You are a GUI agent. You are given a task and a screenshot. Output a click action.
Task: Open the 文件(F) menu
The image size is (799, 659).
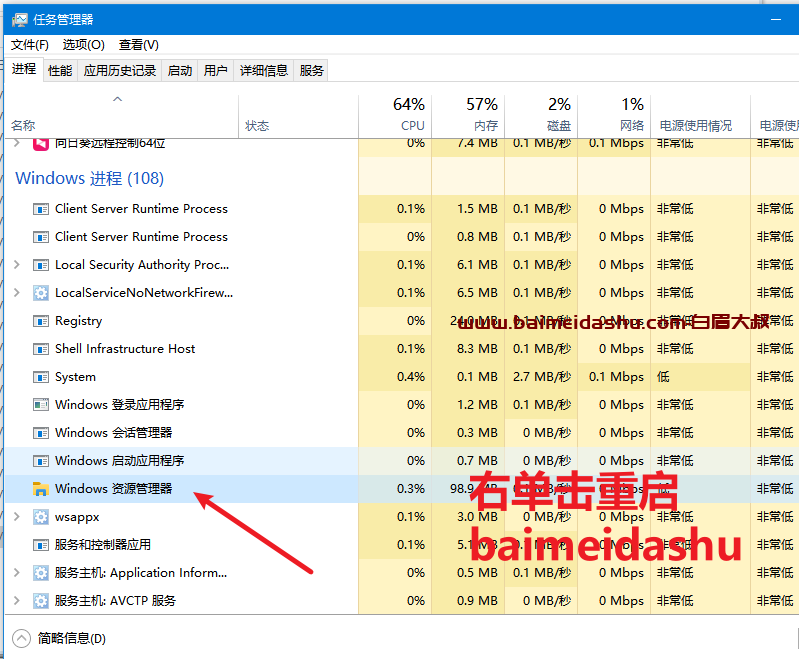[30, 45]
